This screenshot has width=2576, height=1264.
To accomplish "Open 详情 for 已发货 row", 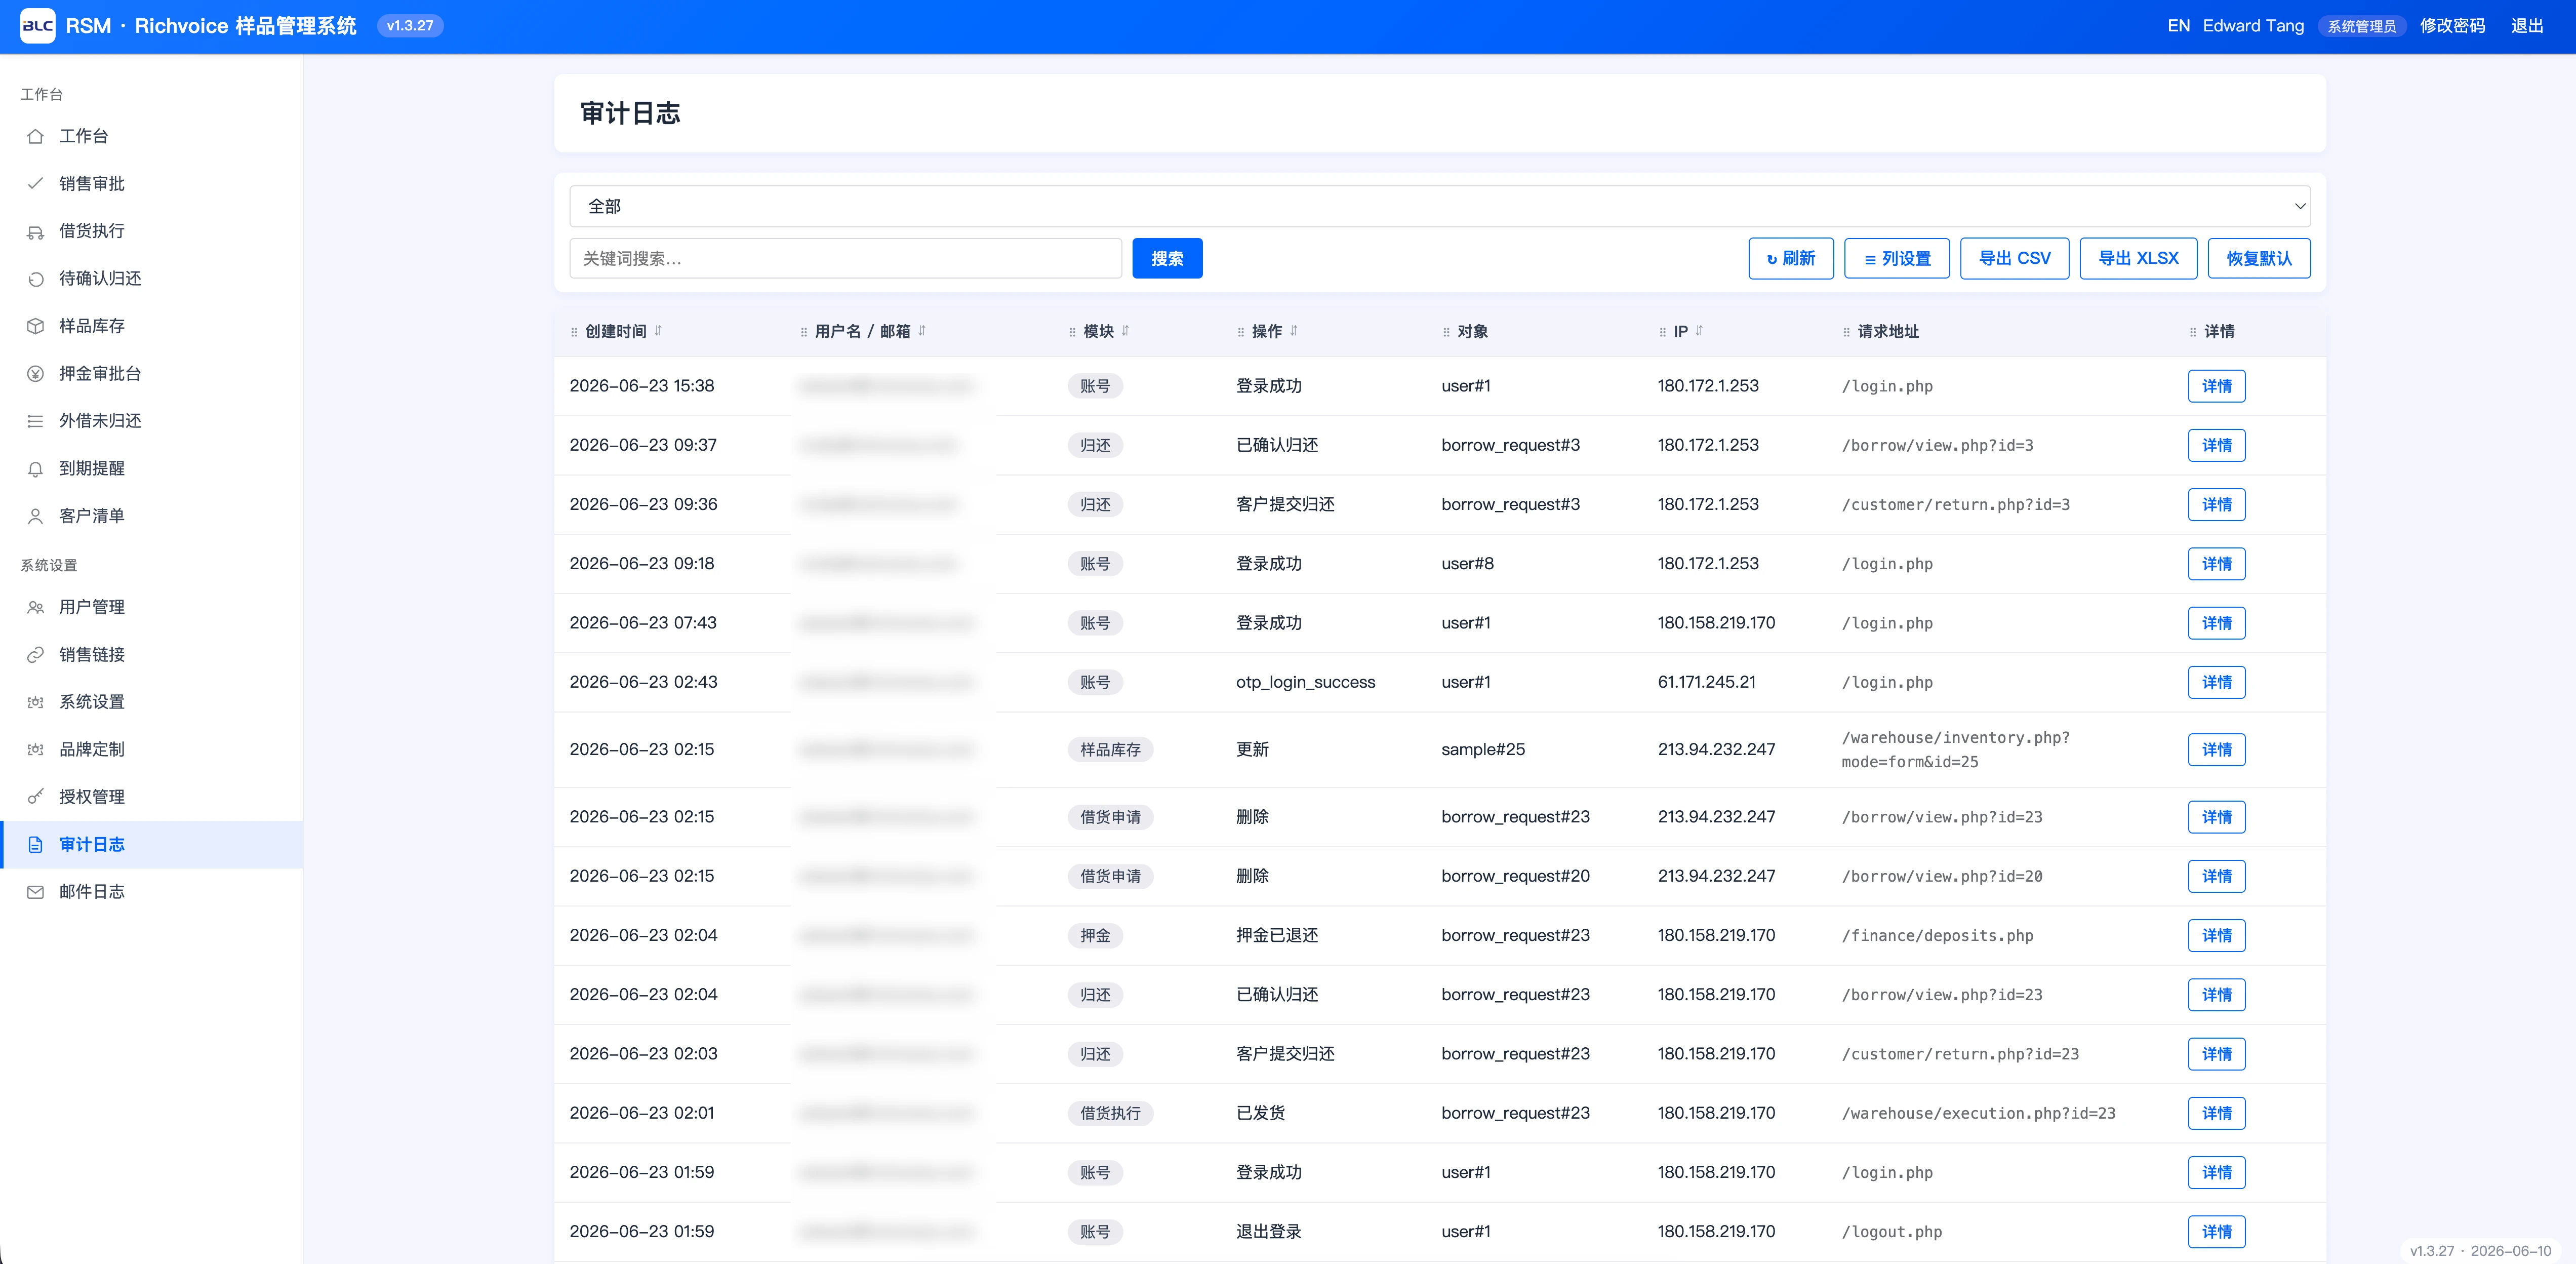I will pyautogui.click(x=2216, y=1113).
